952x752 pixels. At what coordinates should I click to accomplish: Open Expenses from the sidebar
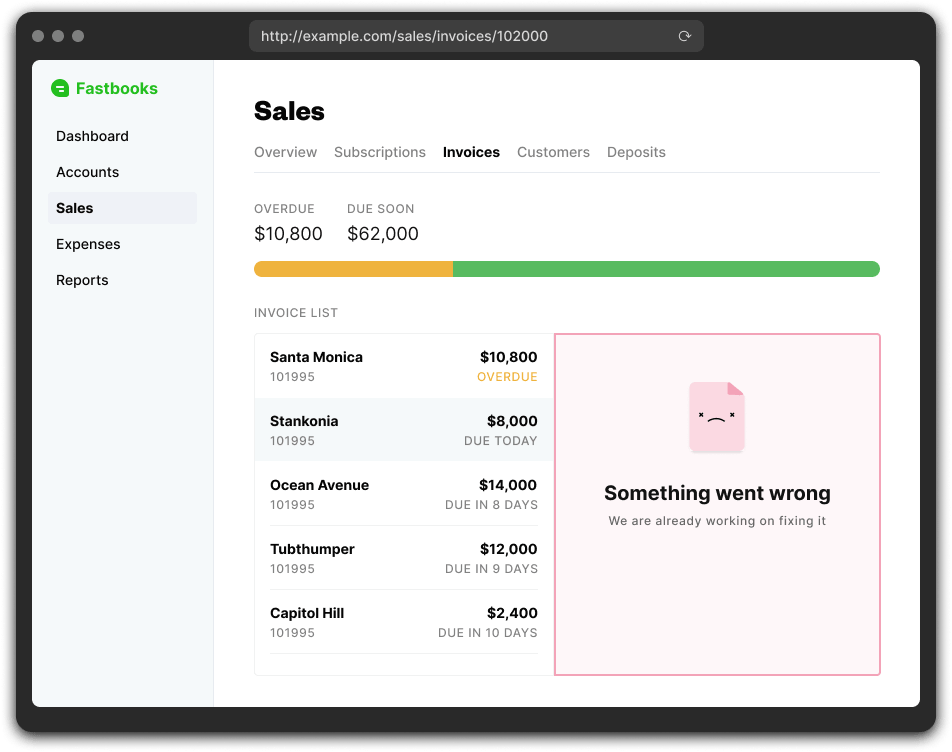pos(88,244)
